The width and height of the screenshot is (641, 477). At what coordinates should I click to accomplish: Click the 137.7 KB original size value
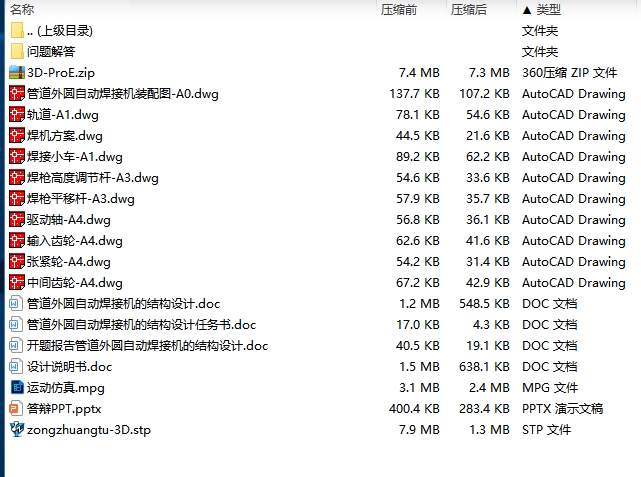click(x=414, y=94)
